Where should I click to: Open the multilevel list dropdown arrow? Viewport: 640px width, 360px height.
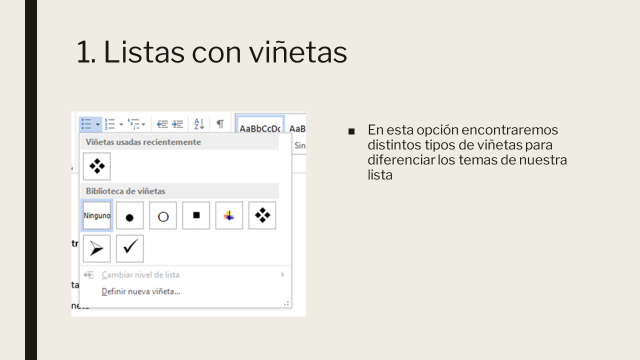pyautogui.click(x=143, y=124)
